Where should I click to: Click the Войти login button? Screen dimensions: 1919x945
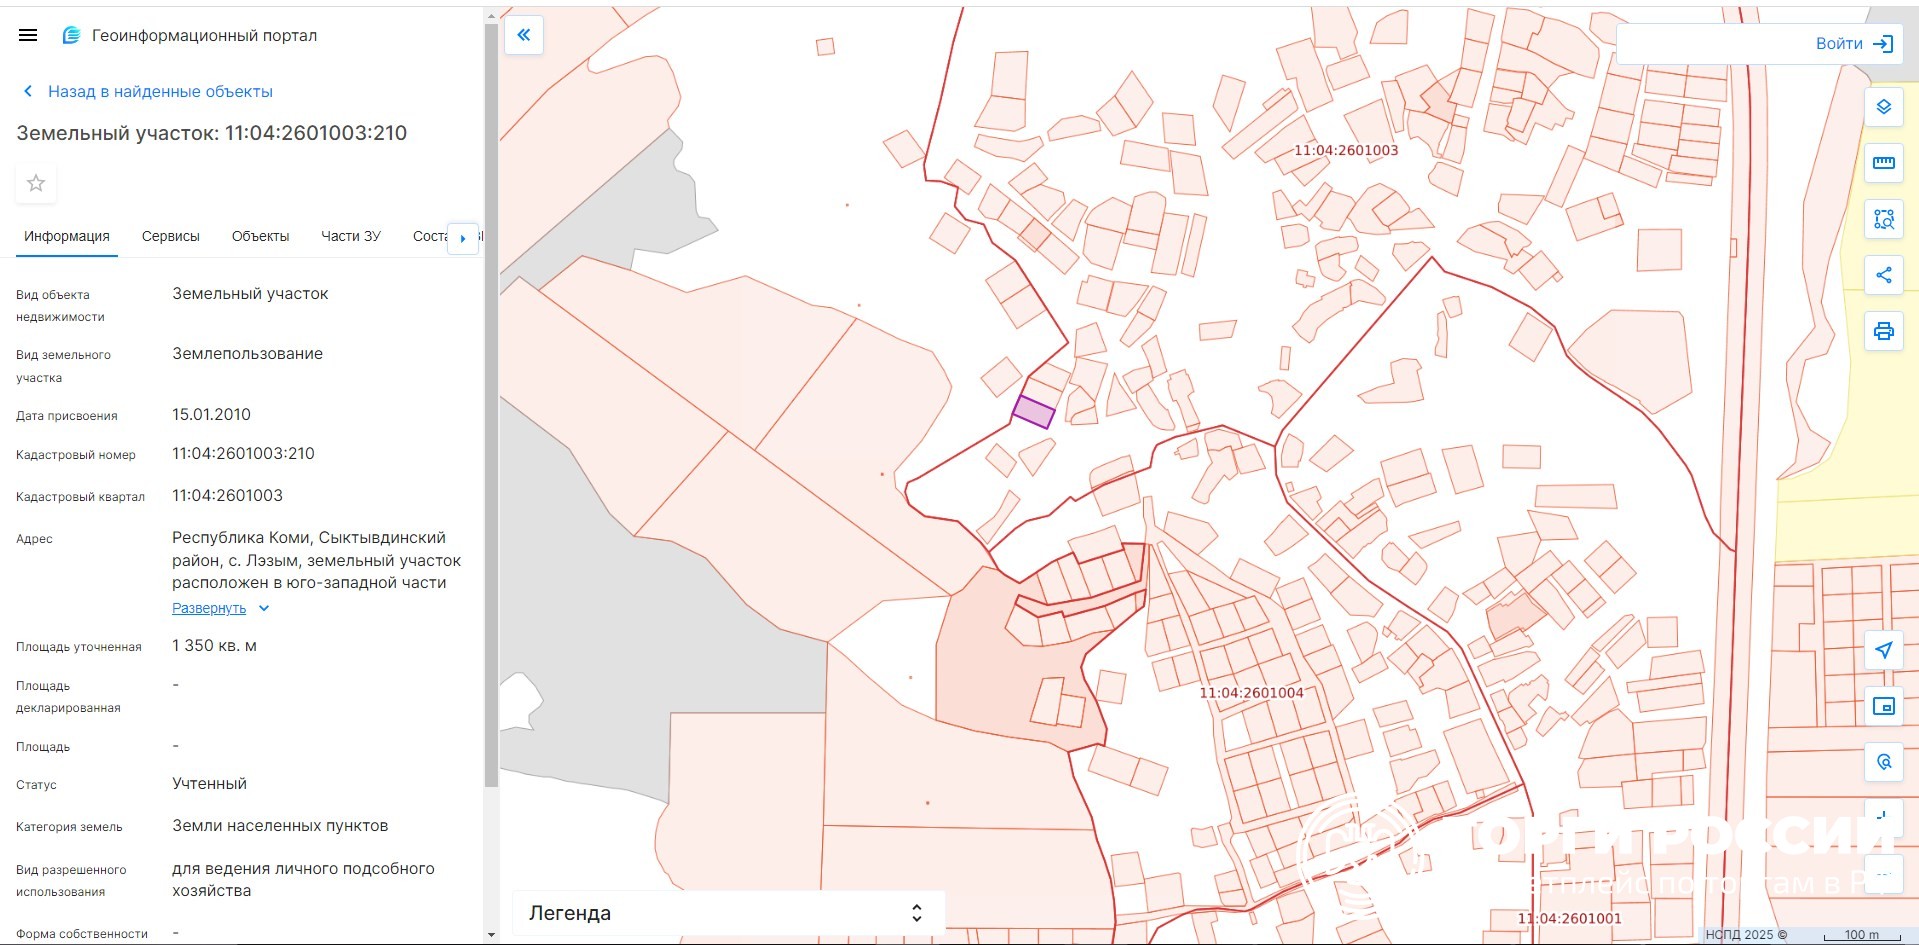point(1853,44)
